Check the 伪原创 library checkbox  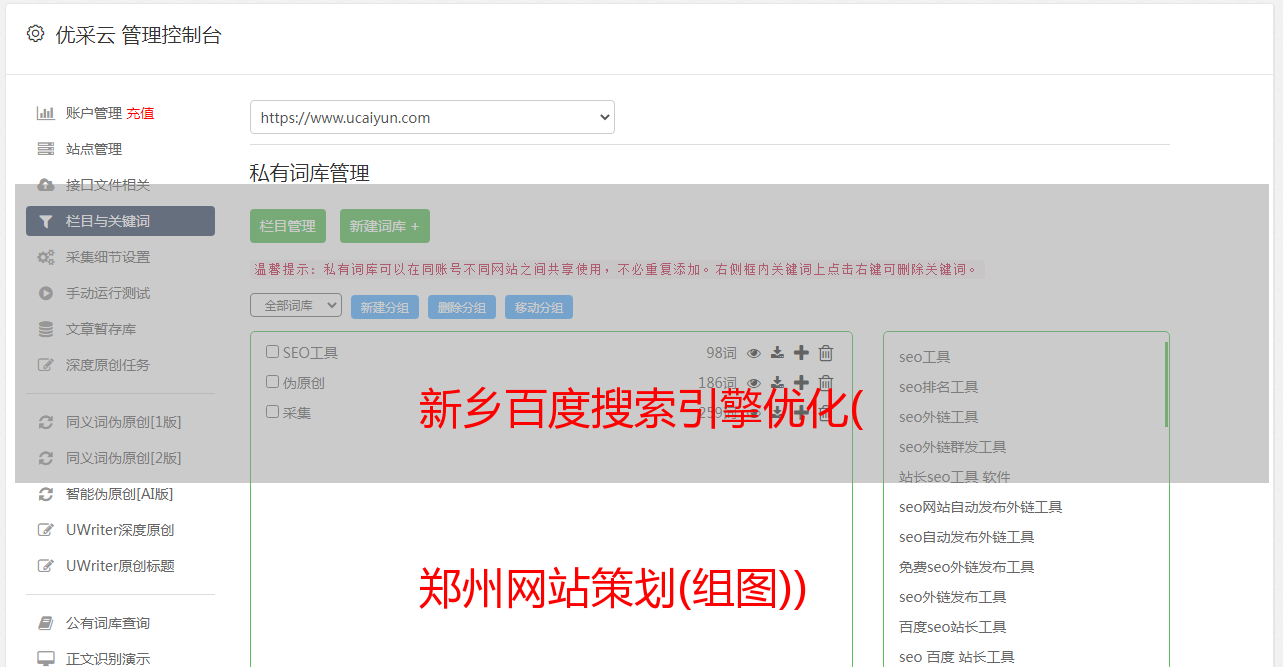pyautogui.click(x=272, y=382)
